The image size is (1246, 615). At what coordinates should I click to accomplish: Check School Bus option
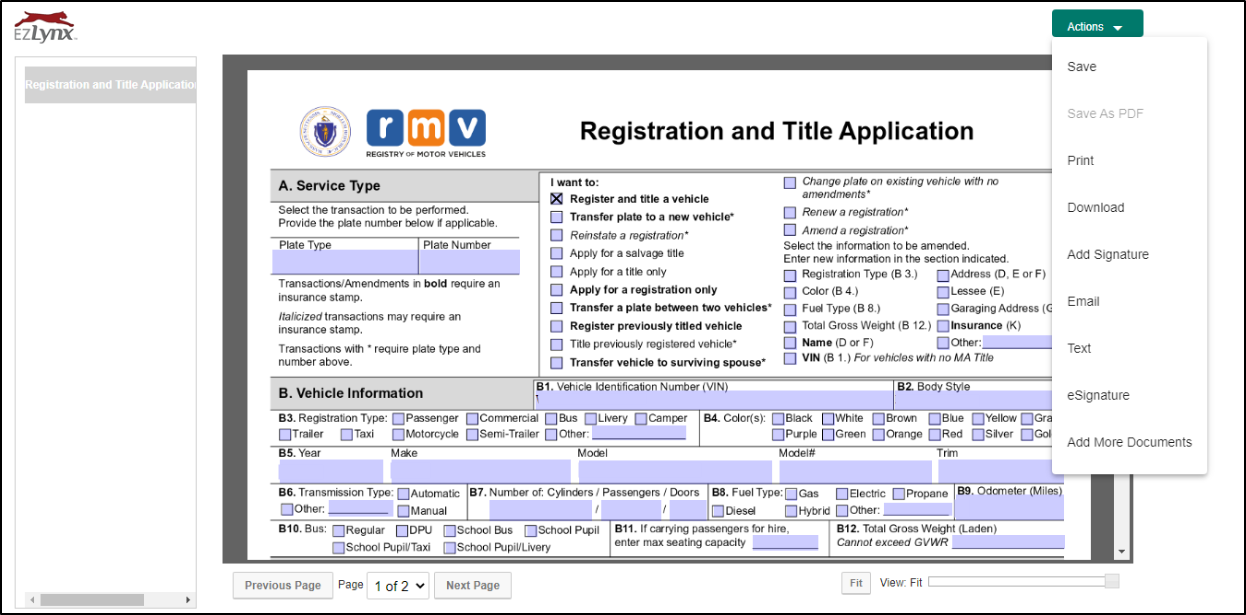coord(450,531)
